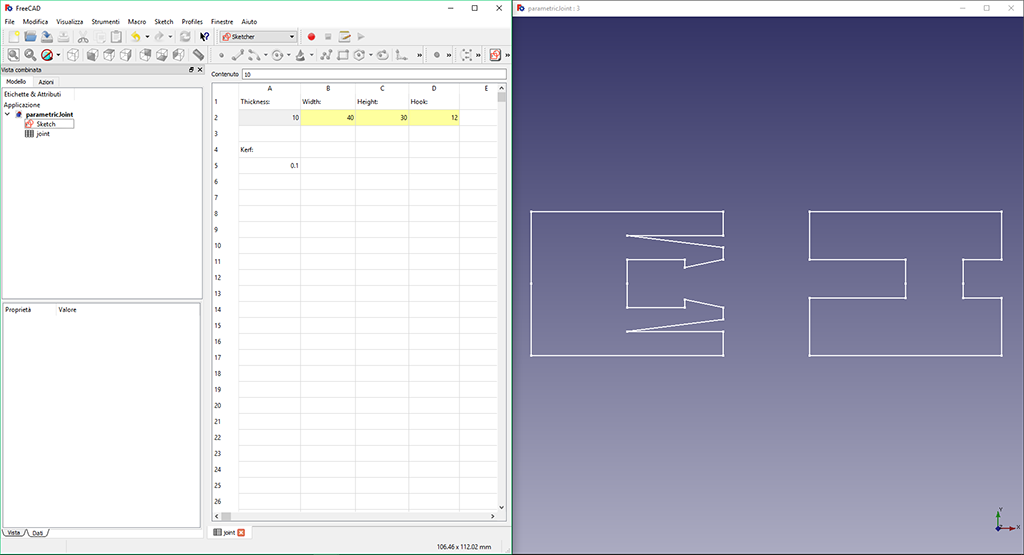Click the Measure distance ruler icon
This screenshot has width=1024, height=555.
199,55
